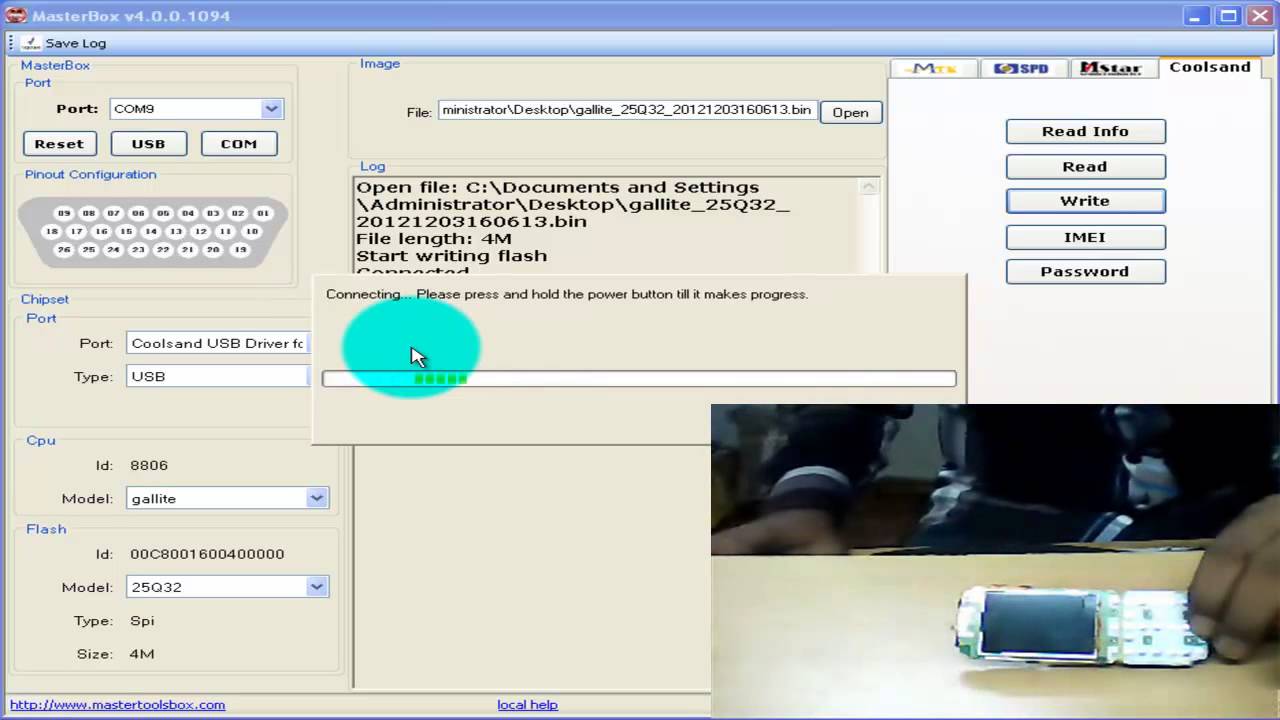Select pin 11 in Pinout Configuration
This screenshot has width=1280, height=720.
(x=226, y=232)
